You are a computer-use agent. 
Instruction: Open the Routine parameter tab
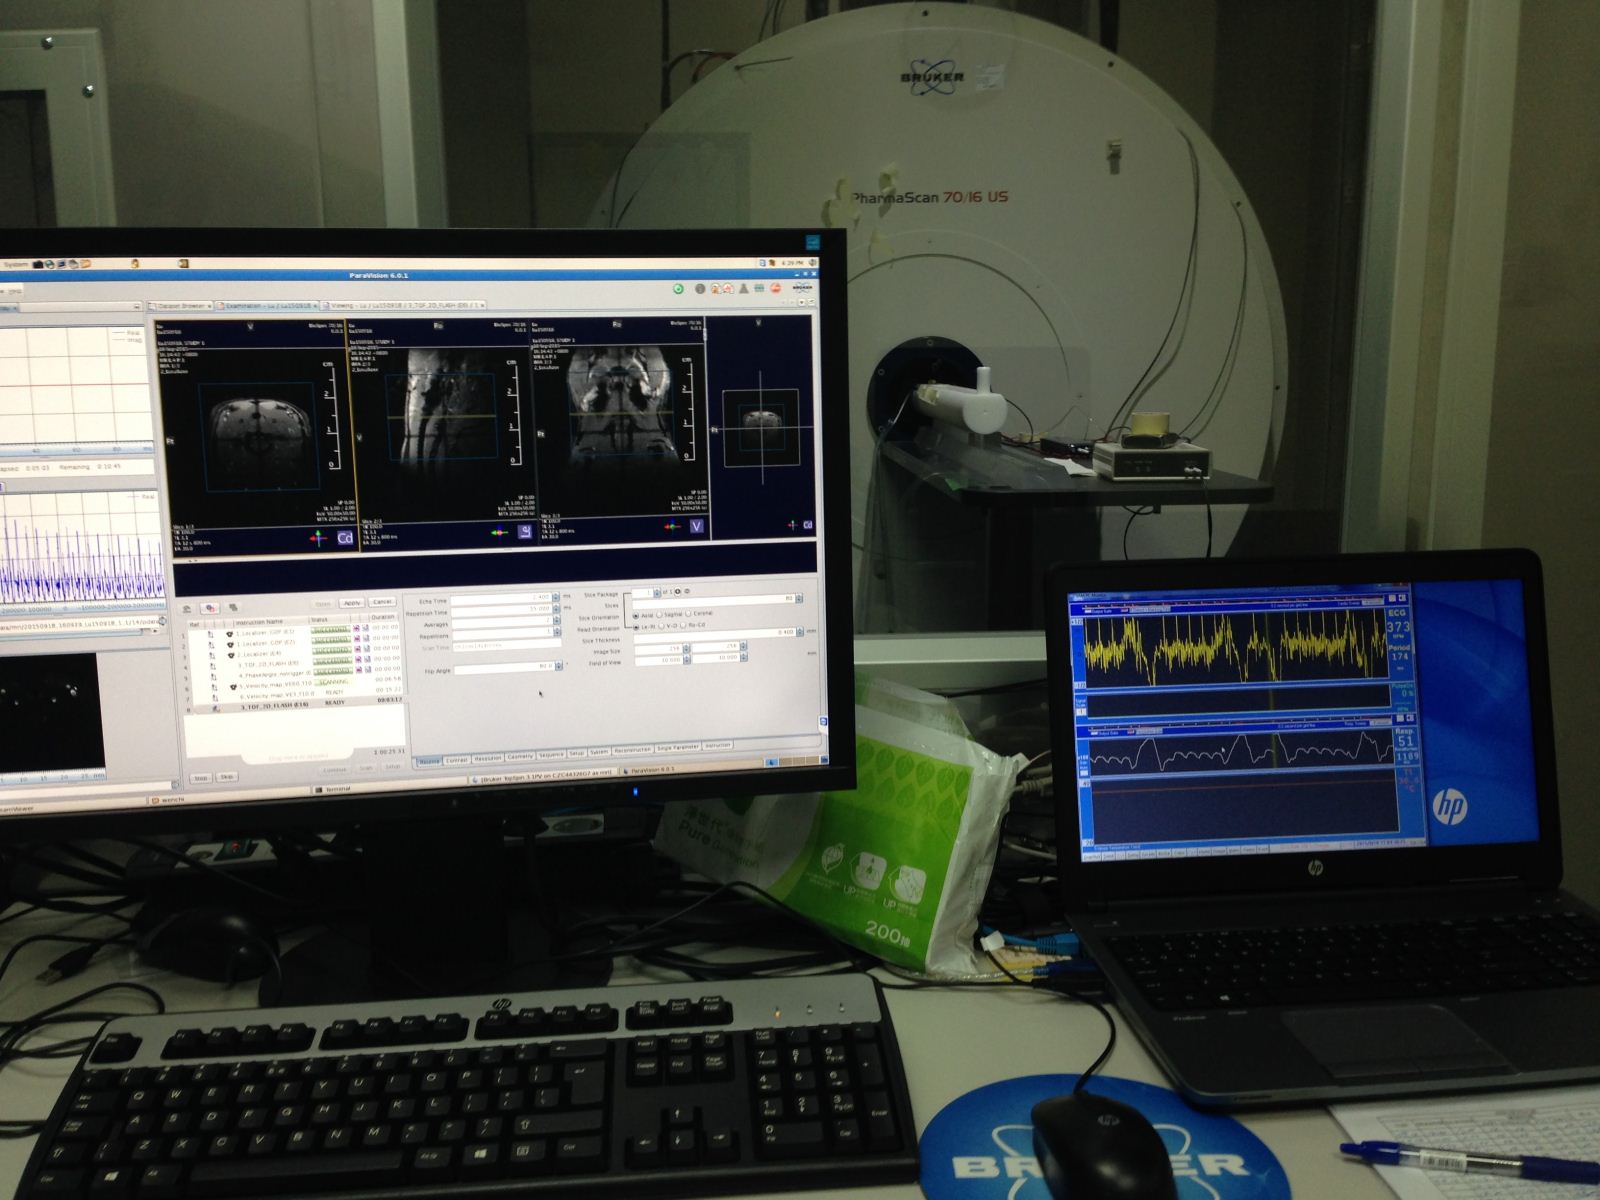(429, 761)
